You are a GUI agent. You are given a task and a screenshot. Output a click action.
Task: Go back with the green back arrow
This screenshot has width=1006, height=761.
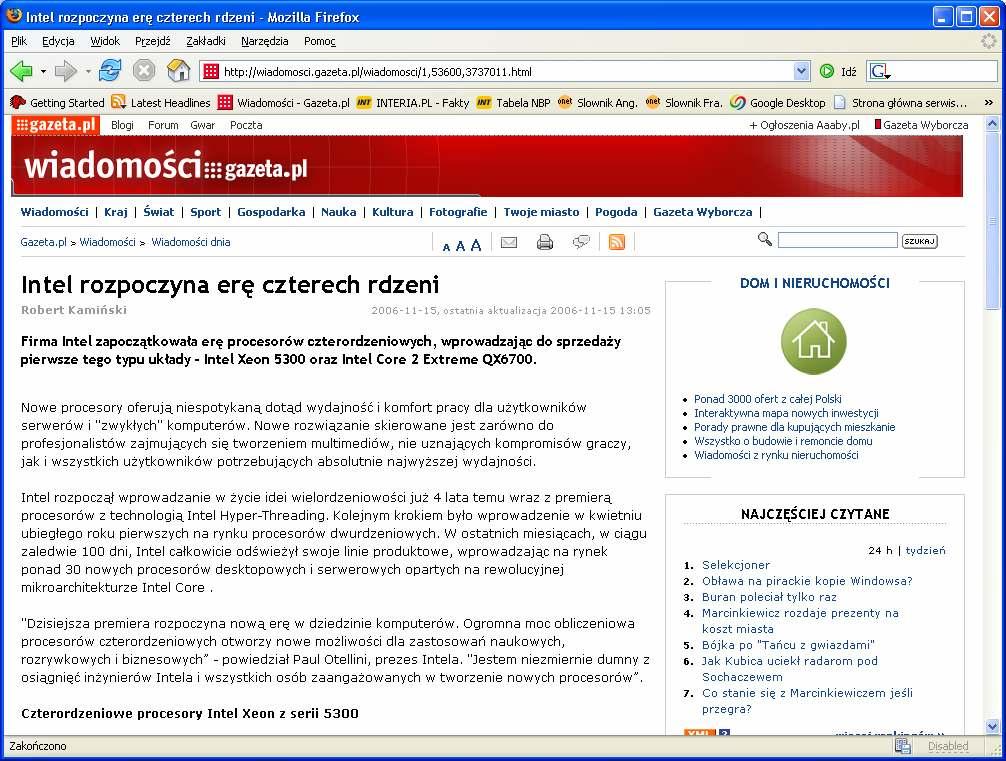click(21, 71)
